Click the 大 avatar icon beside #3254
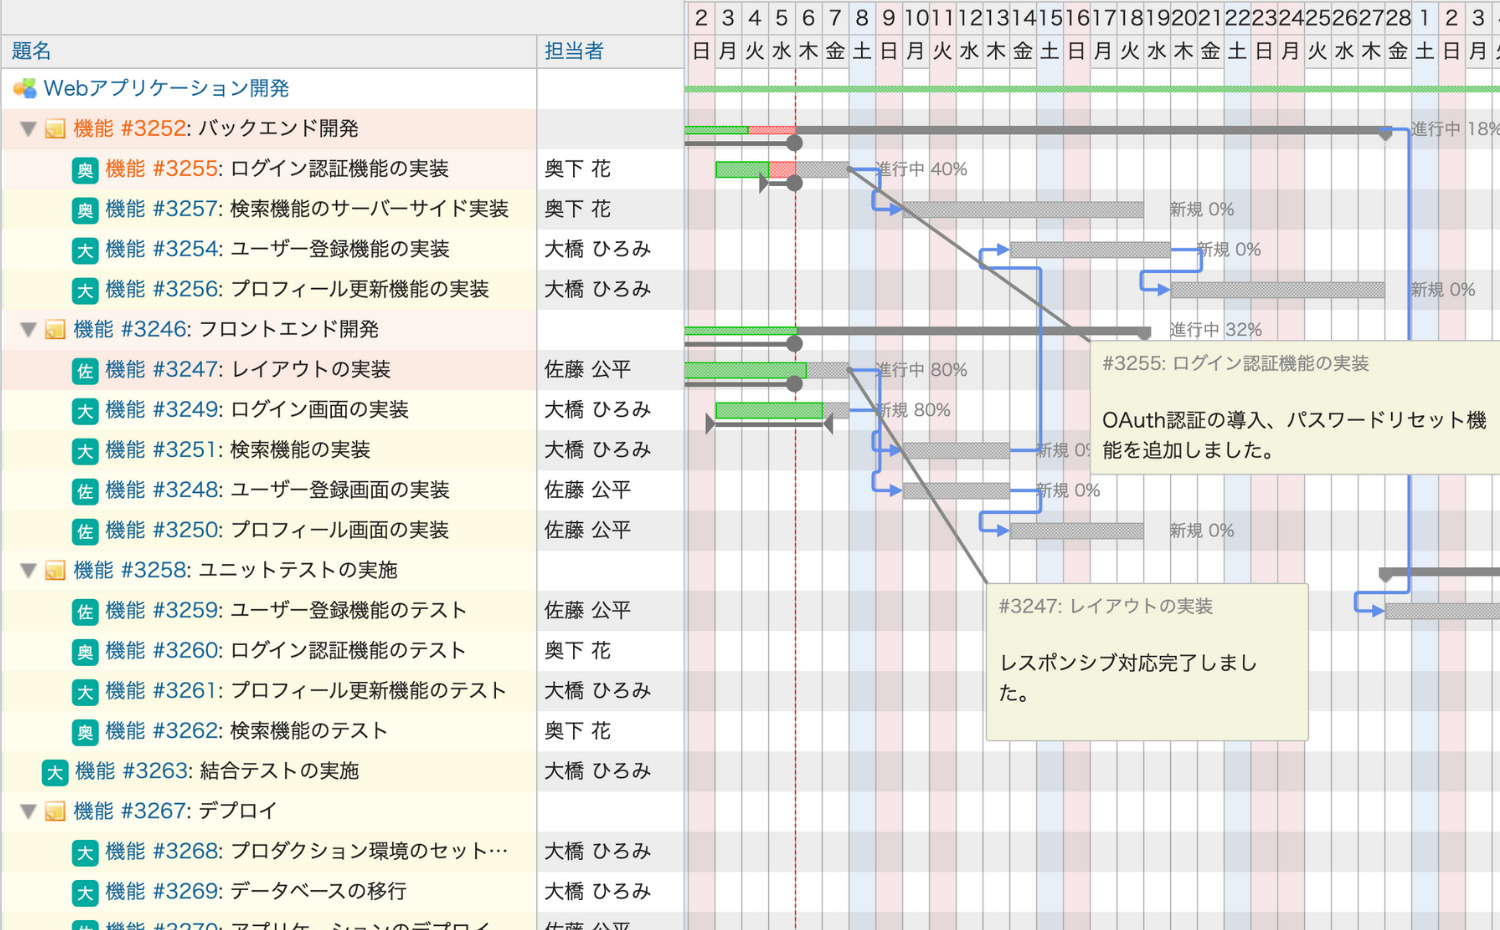This screenshot has width=1500, height=930. click(85, 250)
